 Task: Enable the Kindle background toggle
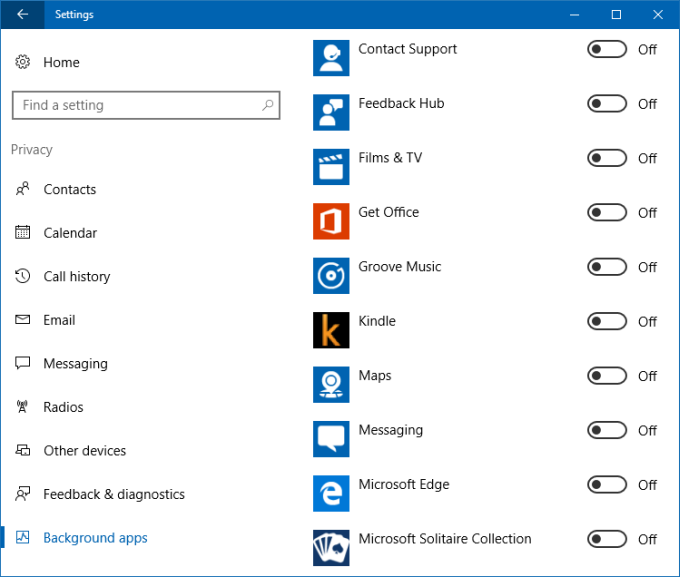coord(607,321)
